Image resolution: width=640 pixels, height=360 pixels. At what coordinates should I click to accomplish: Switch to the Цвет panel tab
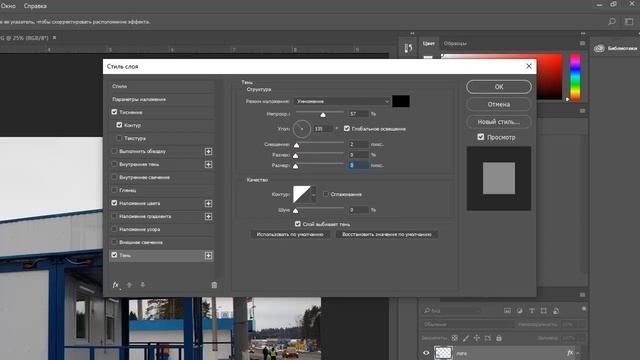tap(429, 43)
